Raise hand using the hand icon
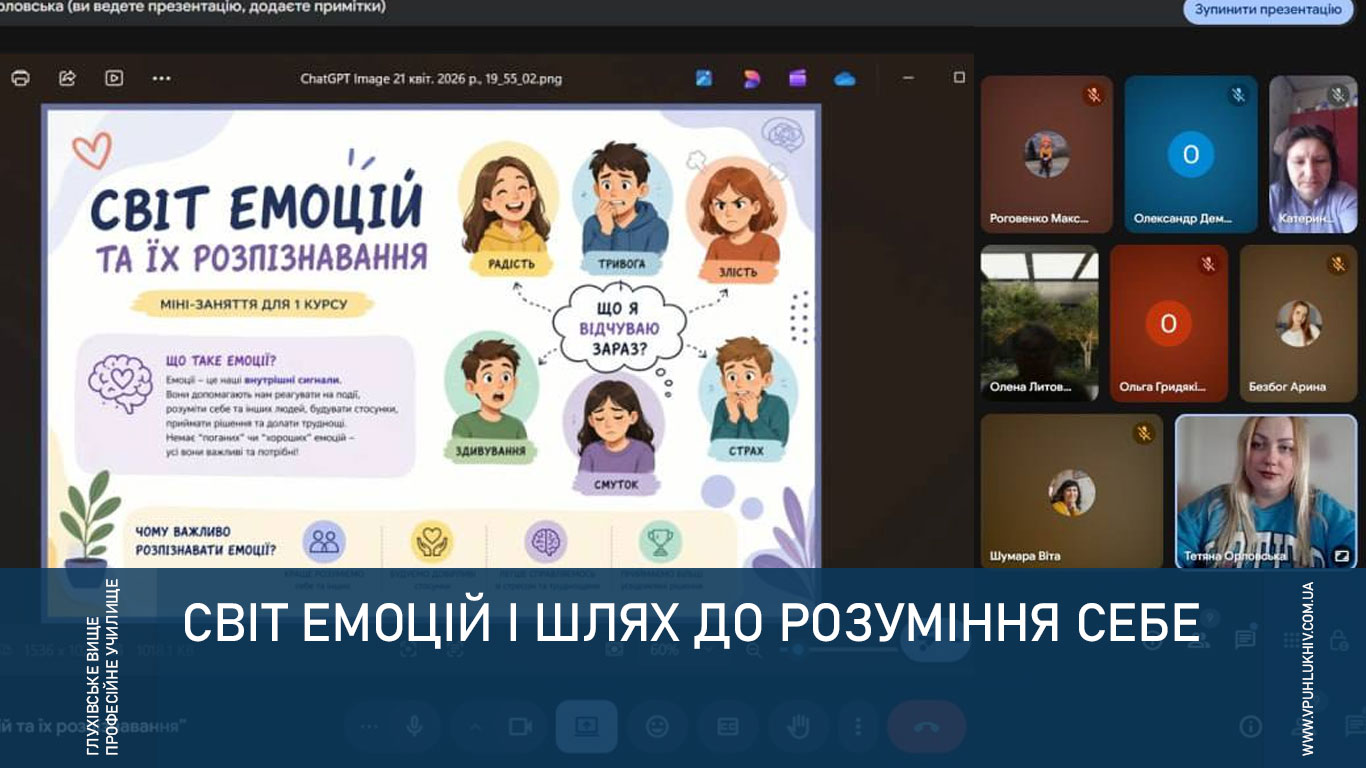Screen dimensions: 1366x768 pyautogui.click(x=799, y=727)
